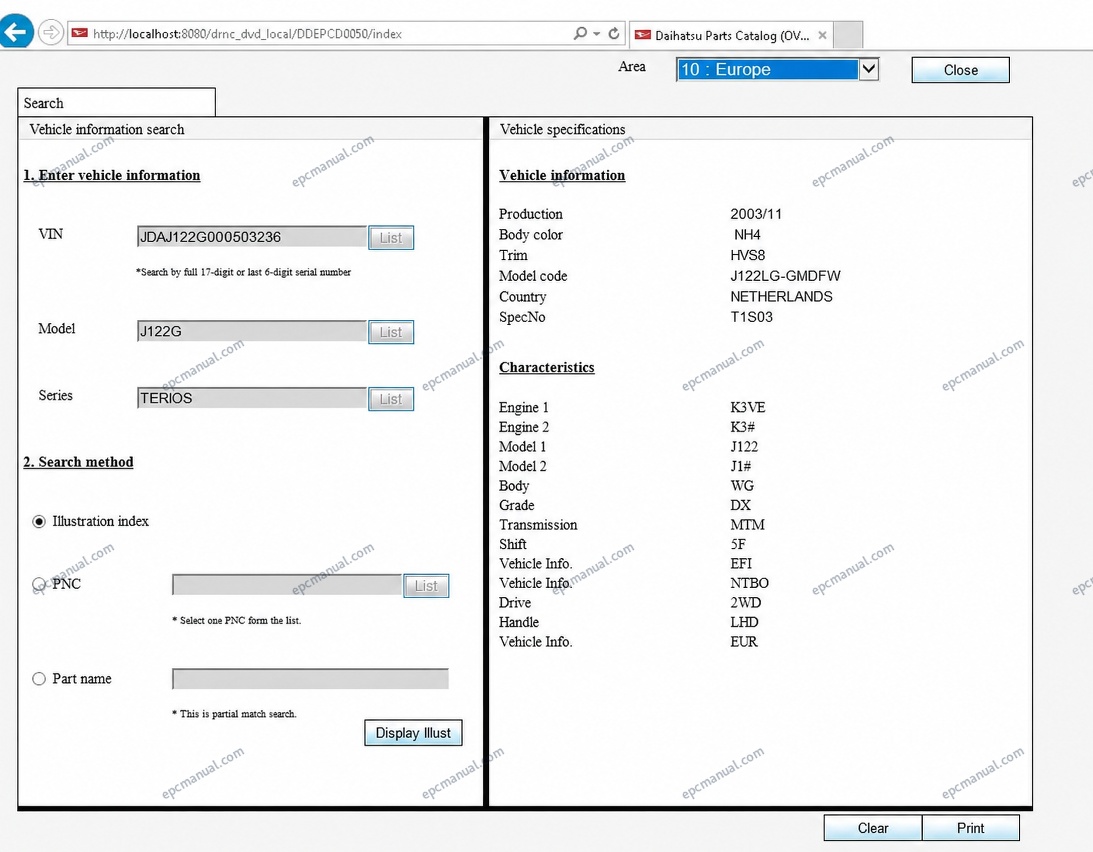Switch to the Search tab
The height and width of the screenshot is (852, 1093).
pos(116,102)
